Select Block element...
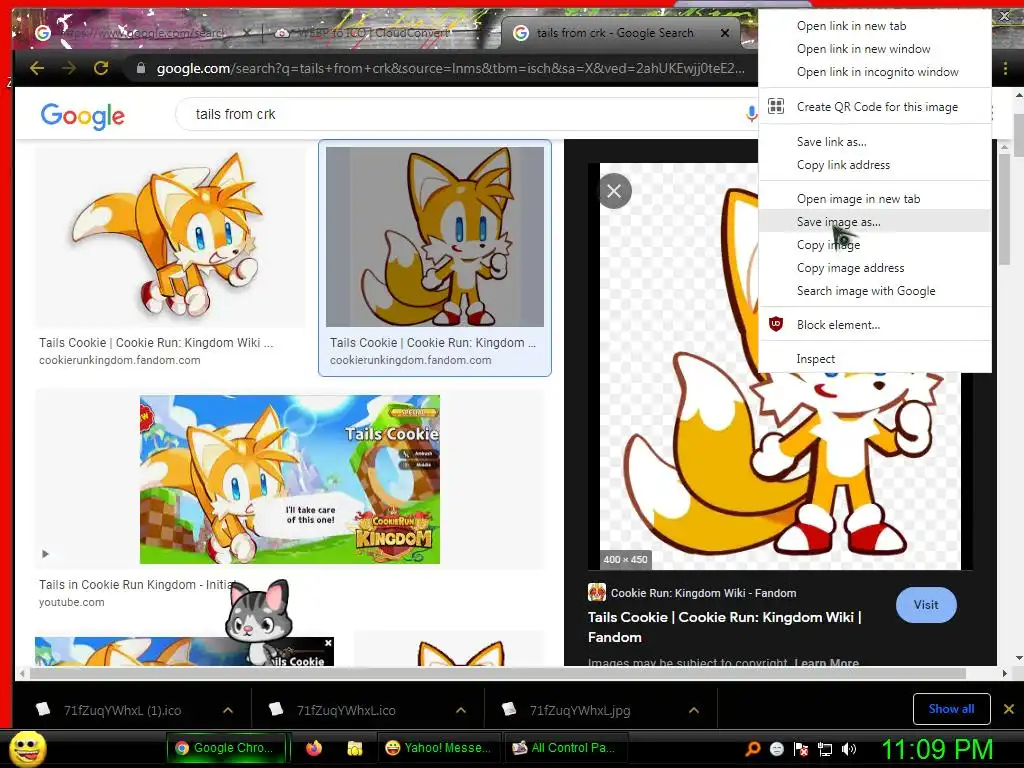This screenshot has height=768, width=1024. (x=874, y=325)
